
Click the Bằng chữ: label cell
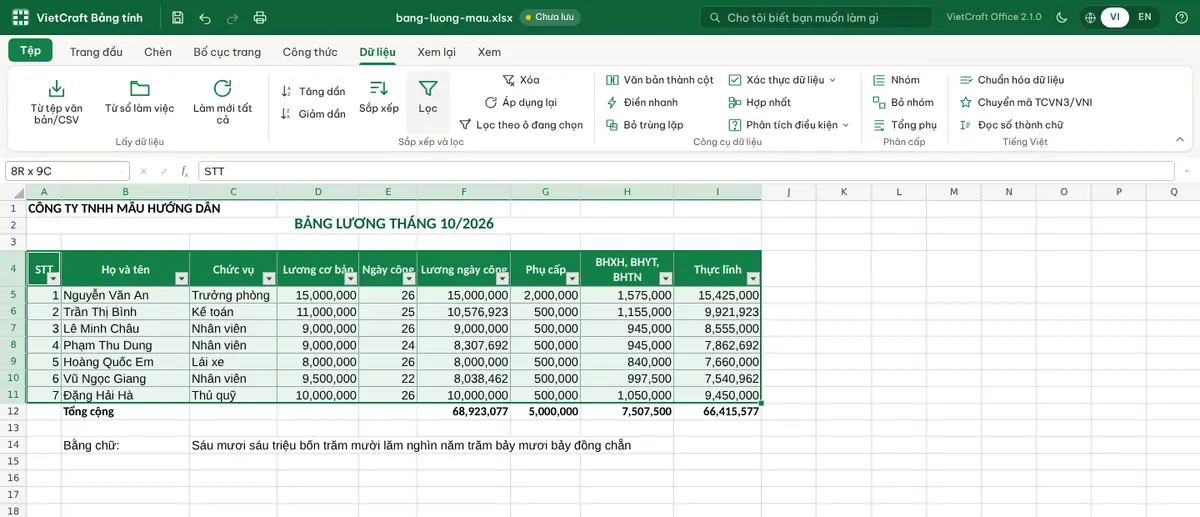[x=125, y=445]
